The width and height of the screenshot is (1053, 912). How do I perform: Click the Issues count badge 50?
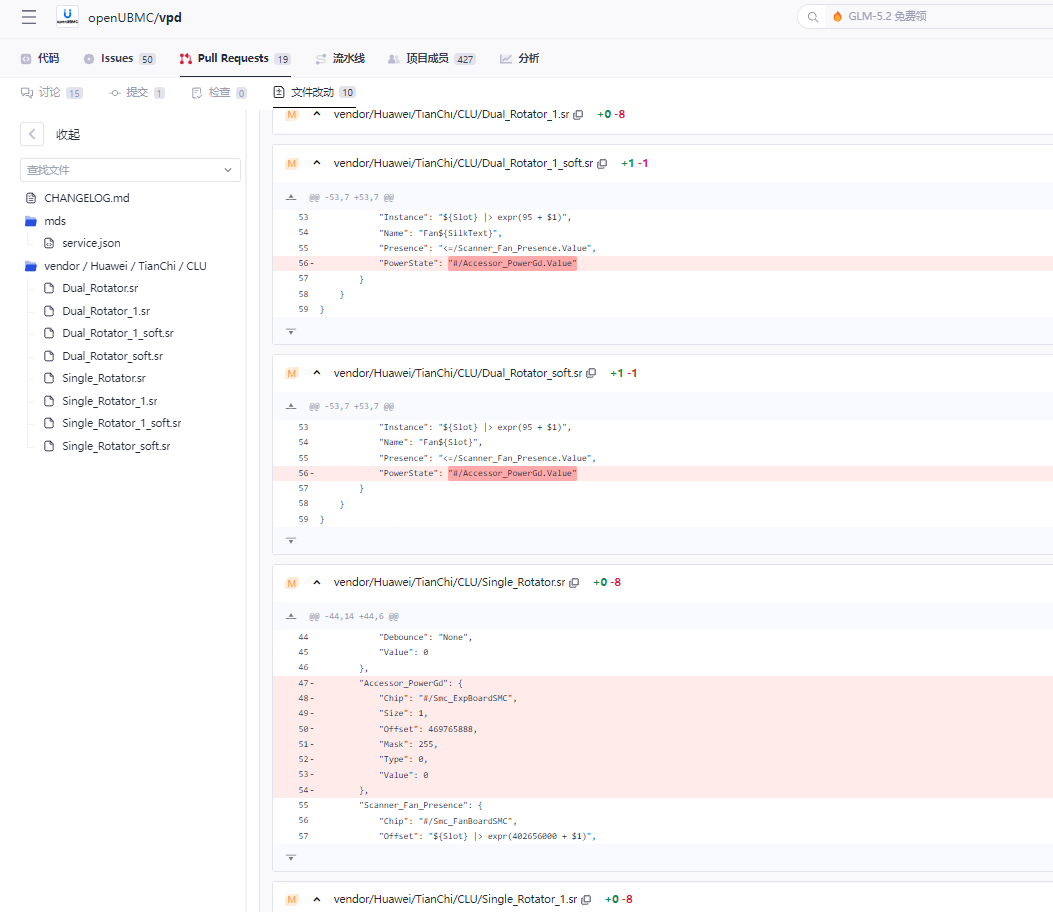click(147, 59)
